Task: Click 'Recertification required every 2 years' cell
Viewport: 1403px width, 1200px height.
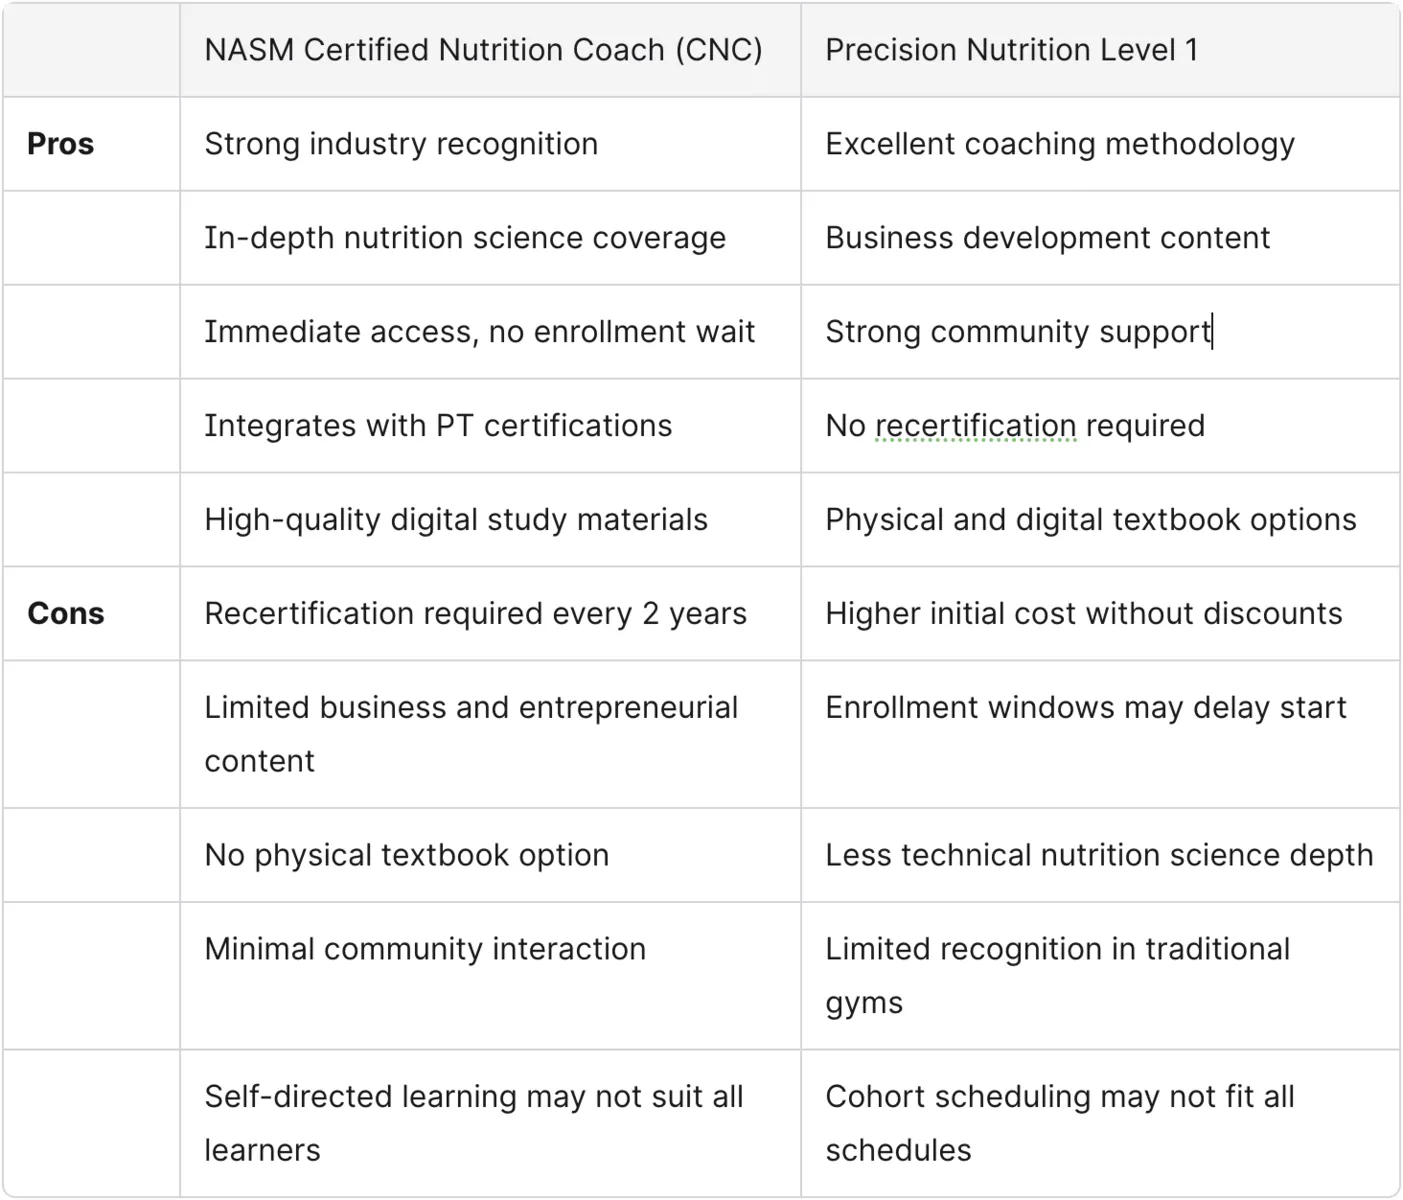Action: [x=475, y=613]
